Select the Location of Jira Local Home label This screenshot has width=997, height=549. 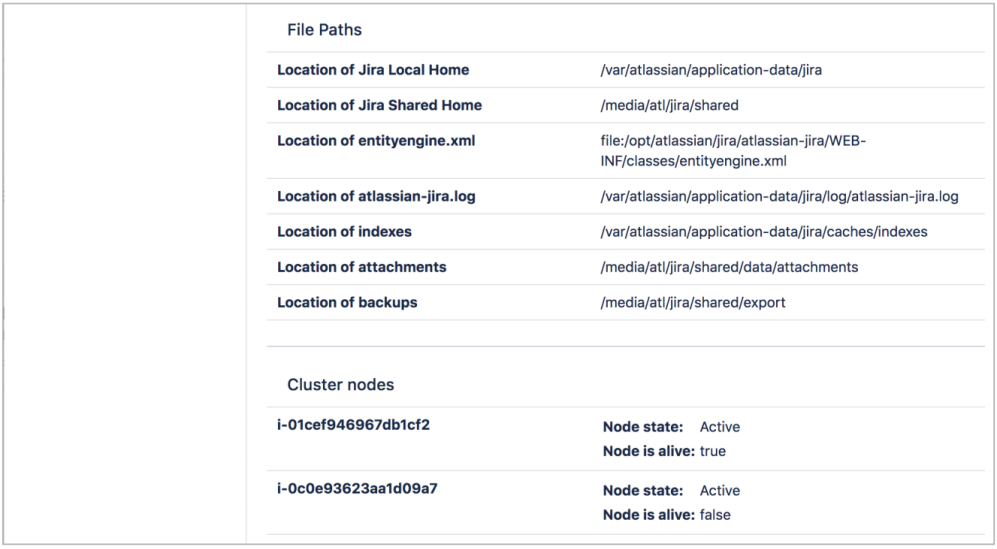[373, 70]
